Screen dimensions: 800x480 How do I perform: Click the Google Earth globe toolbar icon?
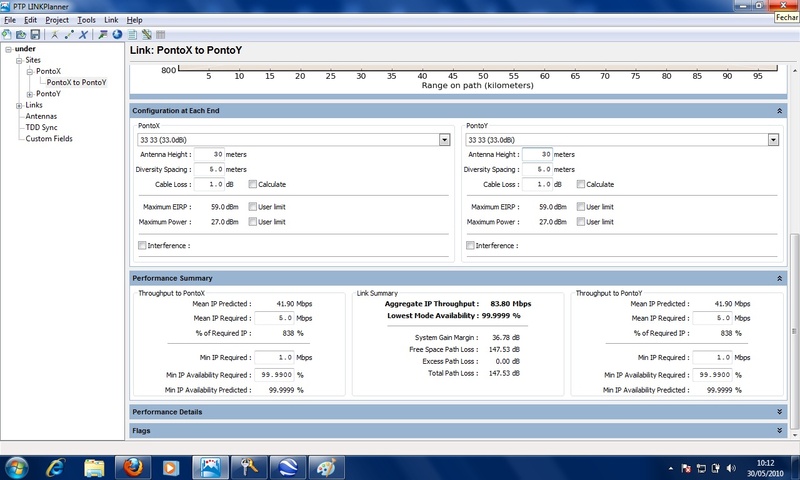click(x=117, y=34)
